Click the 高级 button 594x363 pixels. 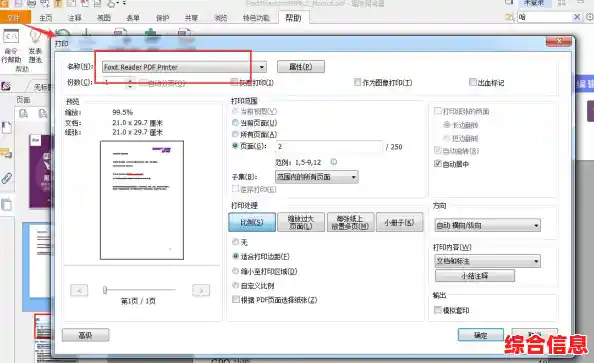pyautogui.click(x=86, y=335)
